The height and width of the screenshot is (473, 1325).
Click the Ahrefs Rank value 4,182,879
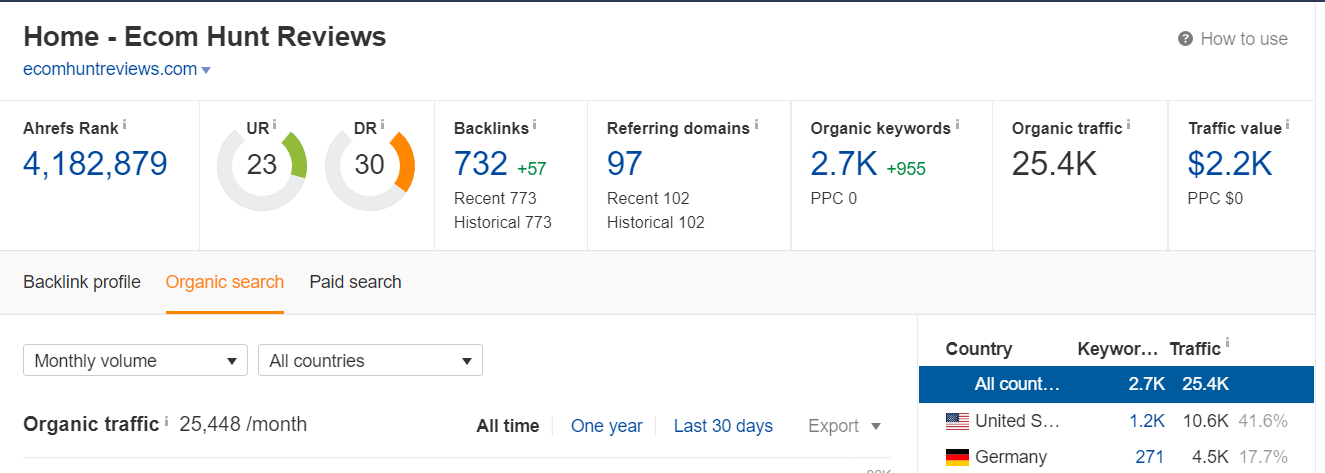click(95, 164)
